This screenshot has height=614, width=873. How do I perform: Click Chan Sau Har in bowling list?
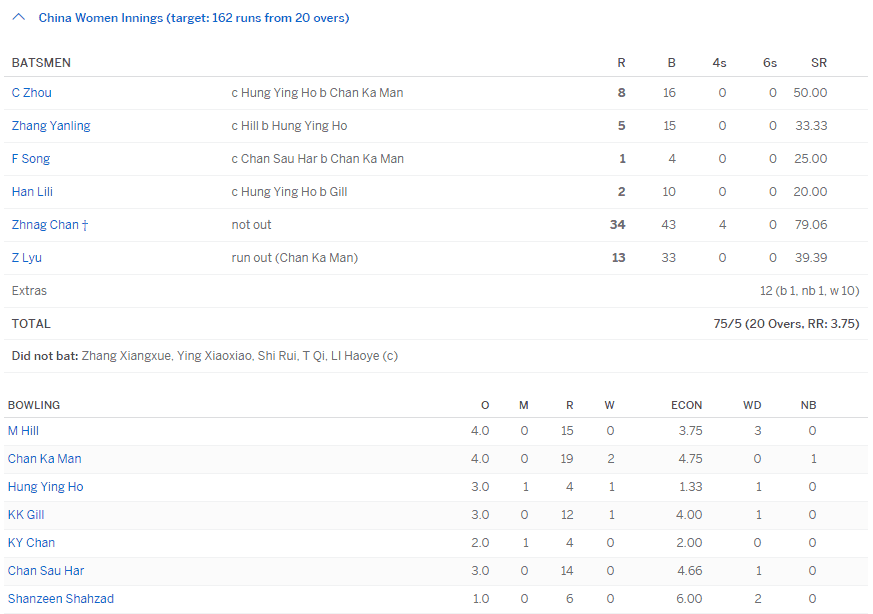[46, 571]
